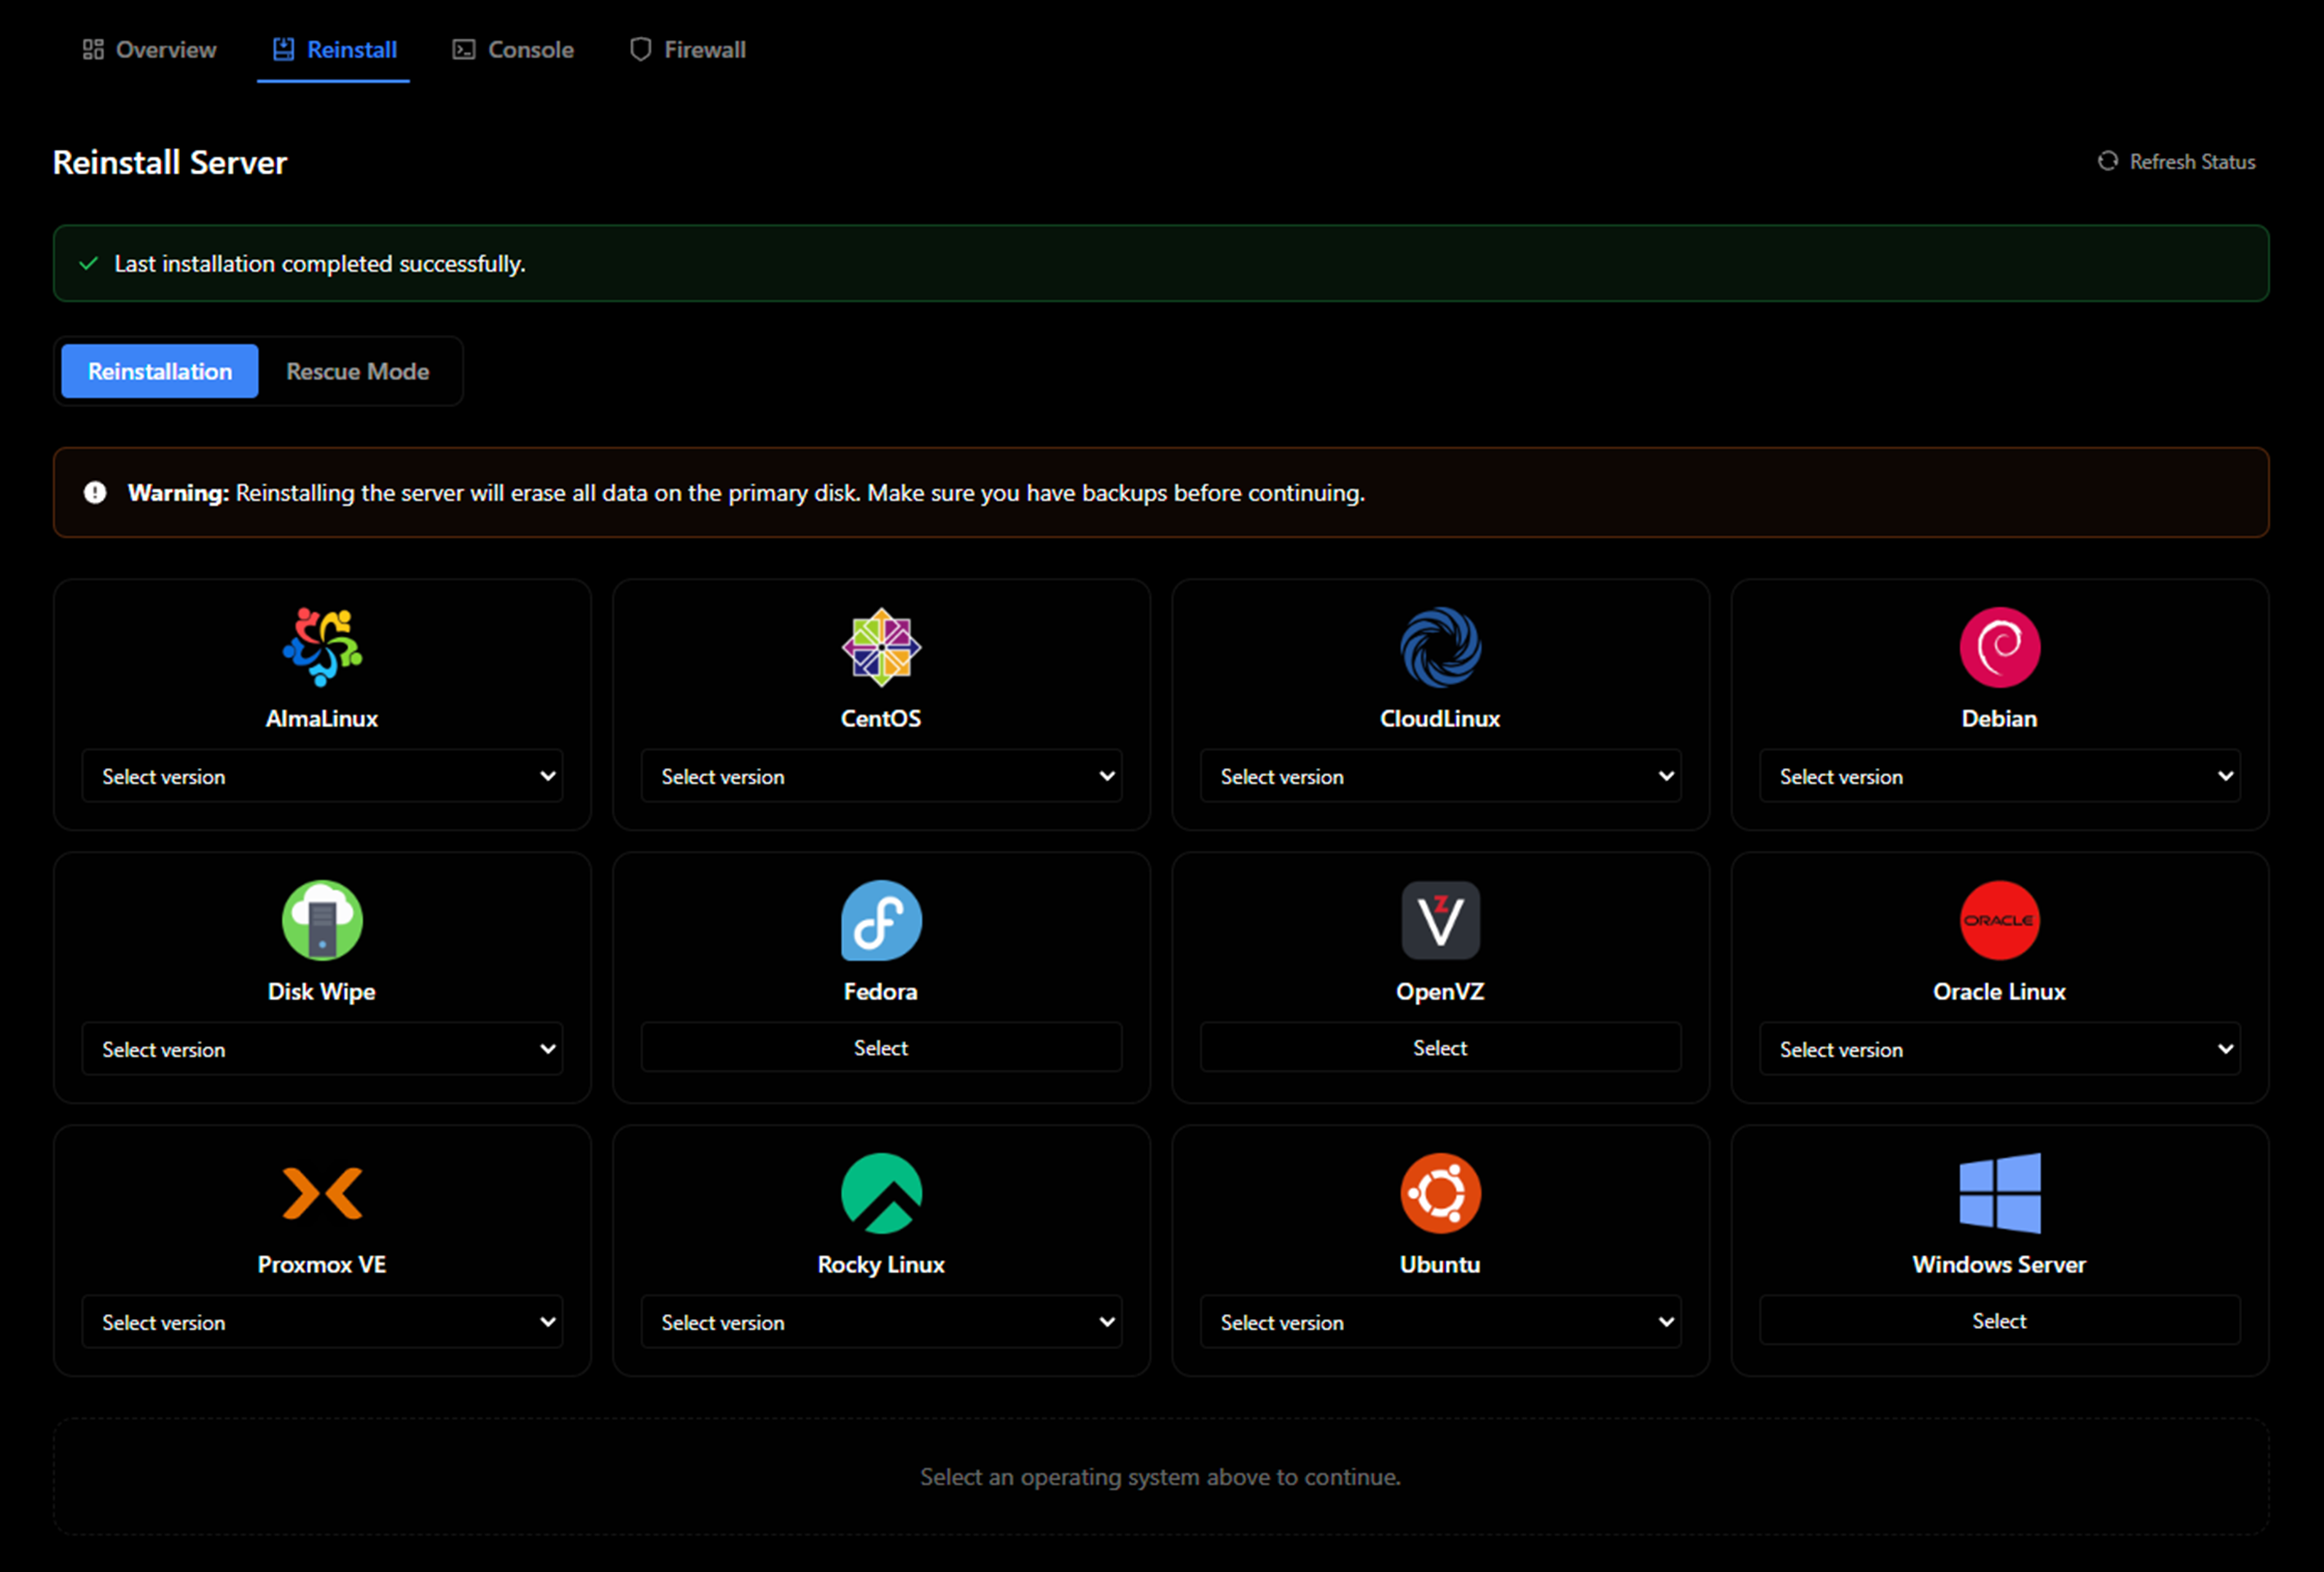Click Select under Fedora
The height and width of the screenshot is (1572, 2324).
(881, 1047)
